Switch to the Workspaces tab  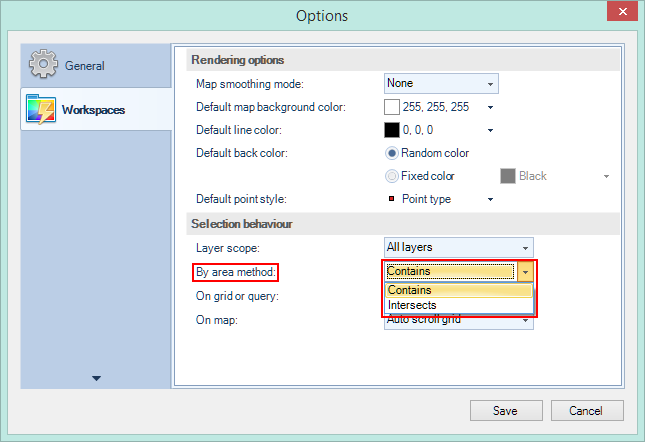pyautogui.click(x=95, y=109)
